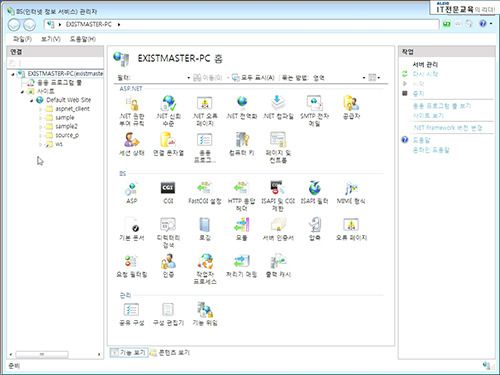
Task: Open ISAPI 및 CGI 제한 icon
Action: click(x=278, y=196)
